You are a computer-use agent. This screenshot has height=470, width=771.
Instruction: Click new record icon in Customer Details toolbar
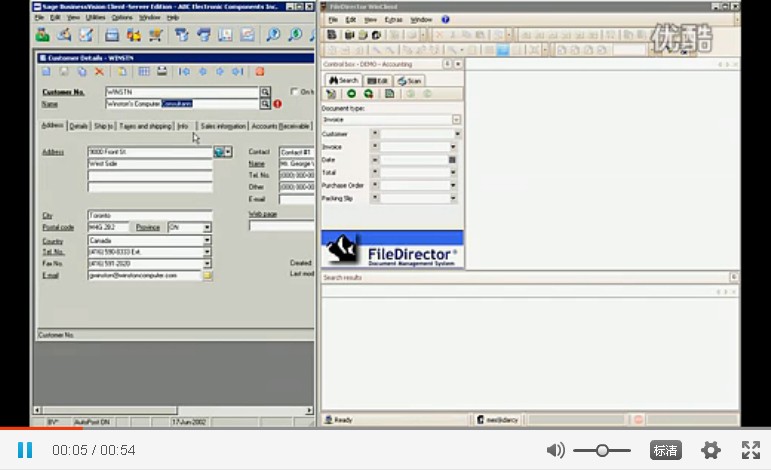coord(46,72)
